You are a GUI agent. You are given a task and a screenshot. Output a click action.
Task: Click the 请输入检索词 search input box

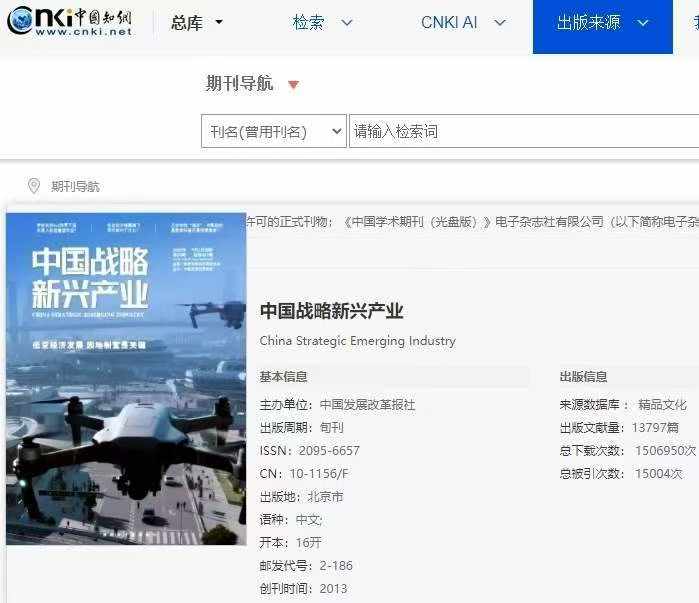coord(524,131)
